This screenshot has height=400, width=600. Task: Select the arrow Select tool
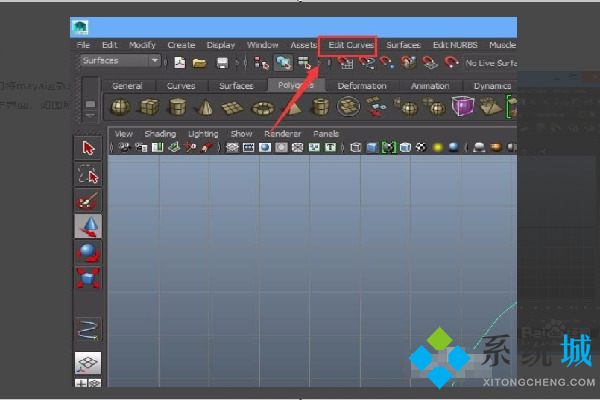pyautogui.click(x=88, y=148)
